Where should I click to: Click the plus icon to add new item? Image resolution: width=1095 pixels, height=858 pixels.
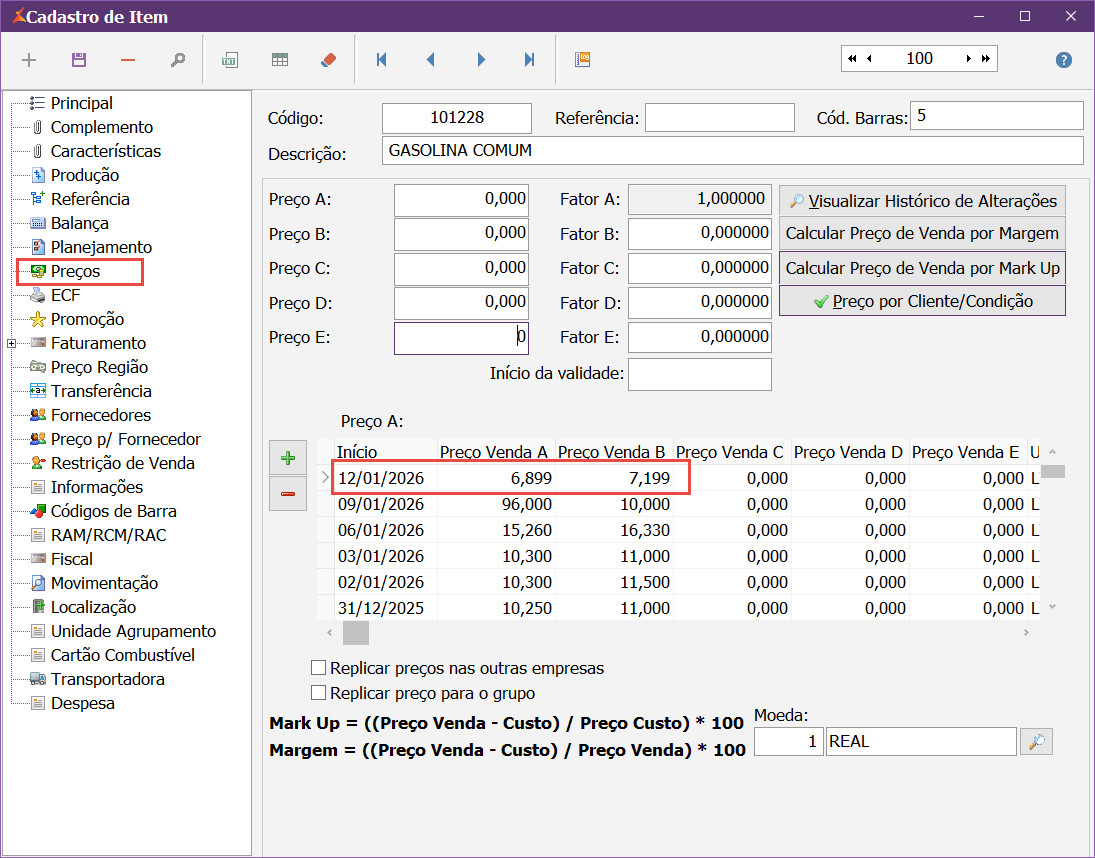click(29, 60)
